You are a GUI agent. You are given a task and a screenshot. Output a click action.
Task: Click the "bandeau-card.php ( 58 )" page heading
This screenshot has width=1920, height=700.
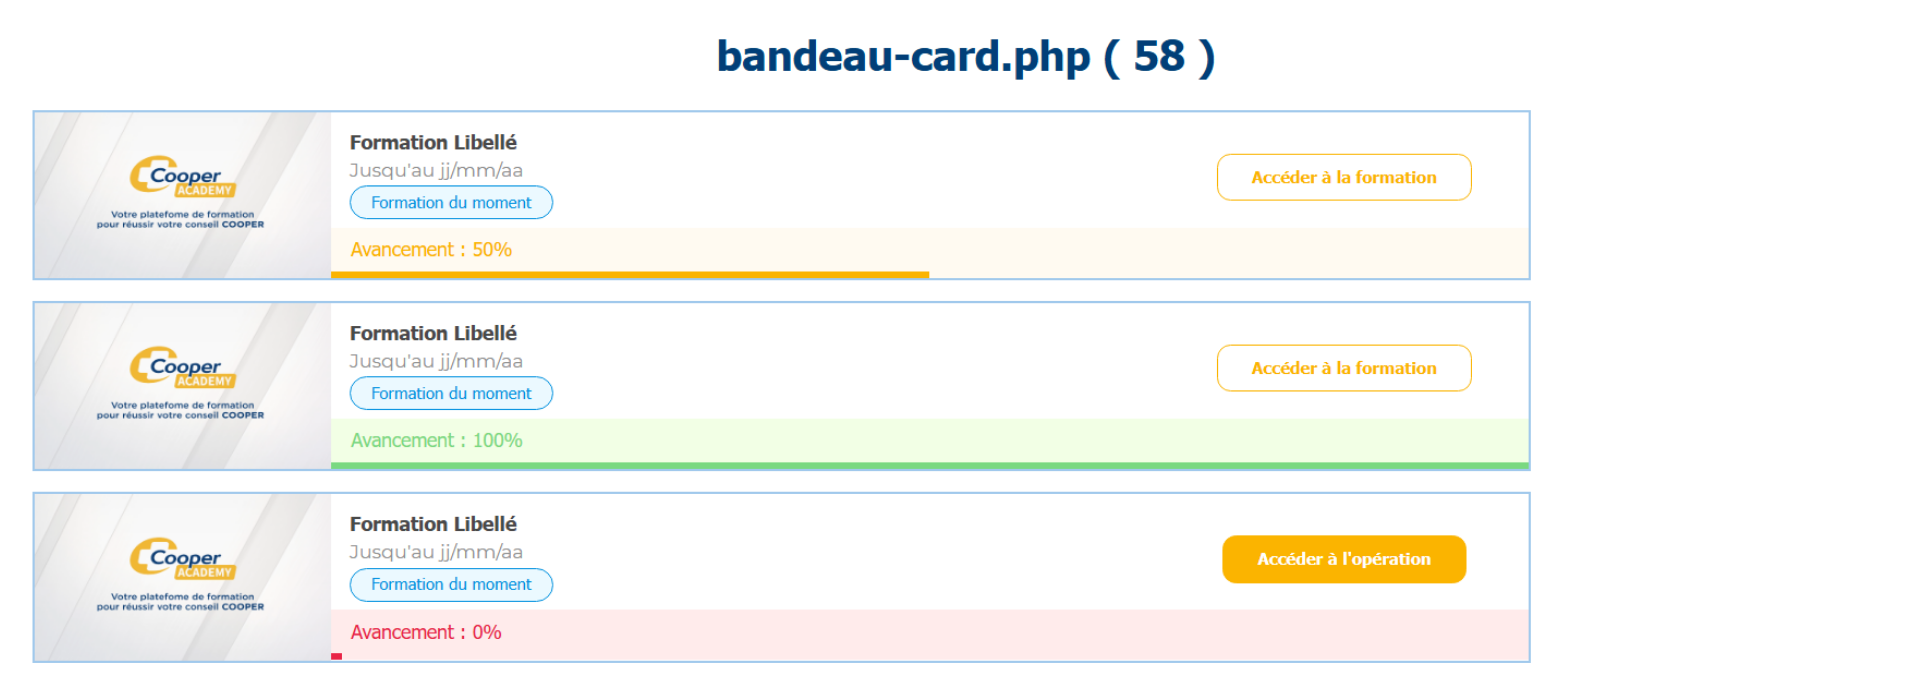965,56
